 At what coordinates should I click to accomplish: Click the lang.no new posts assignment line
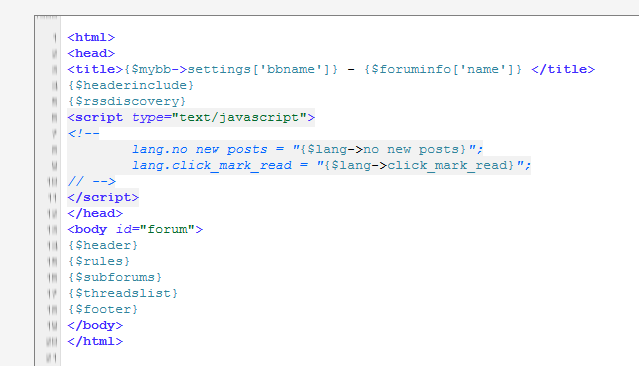307,149
